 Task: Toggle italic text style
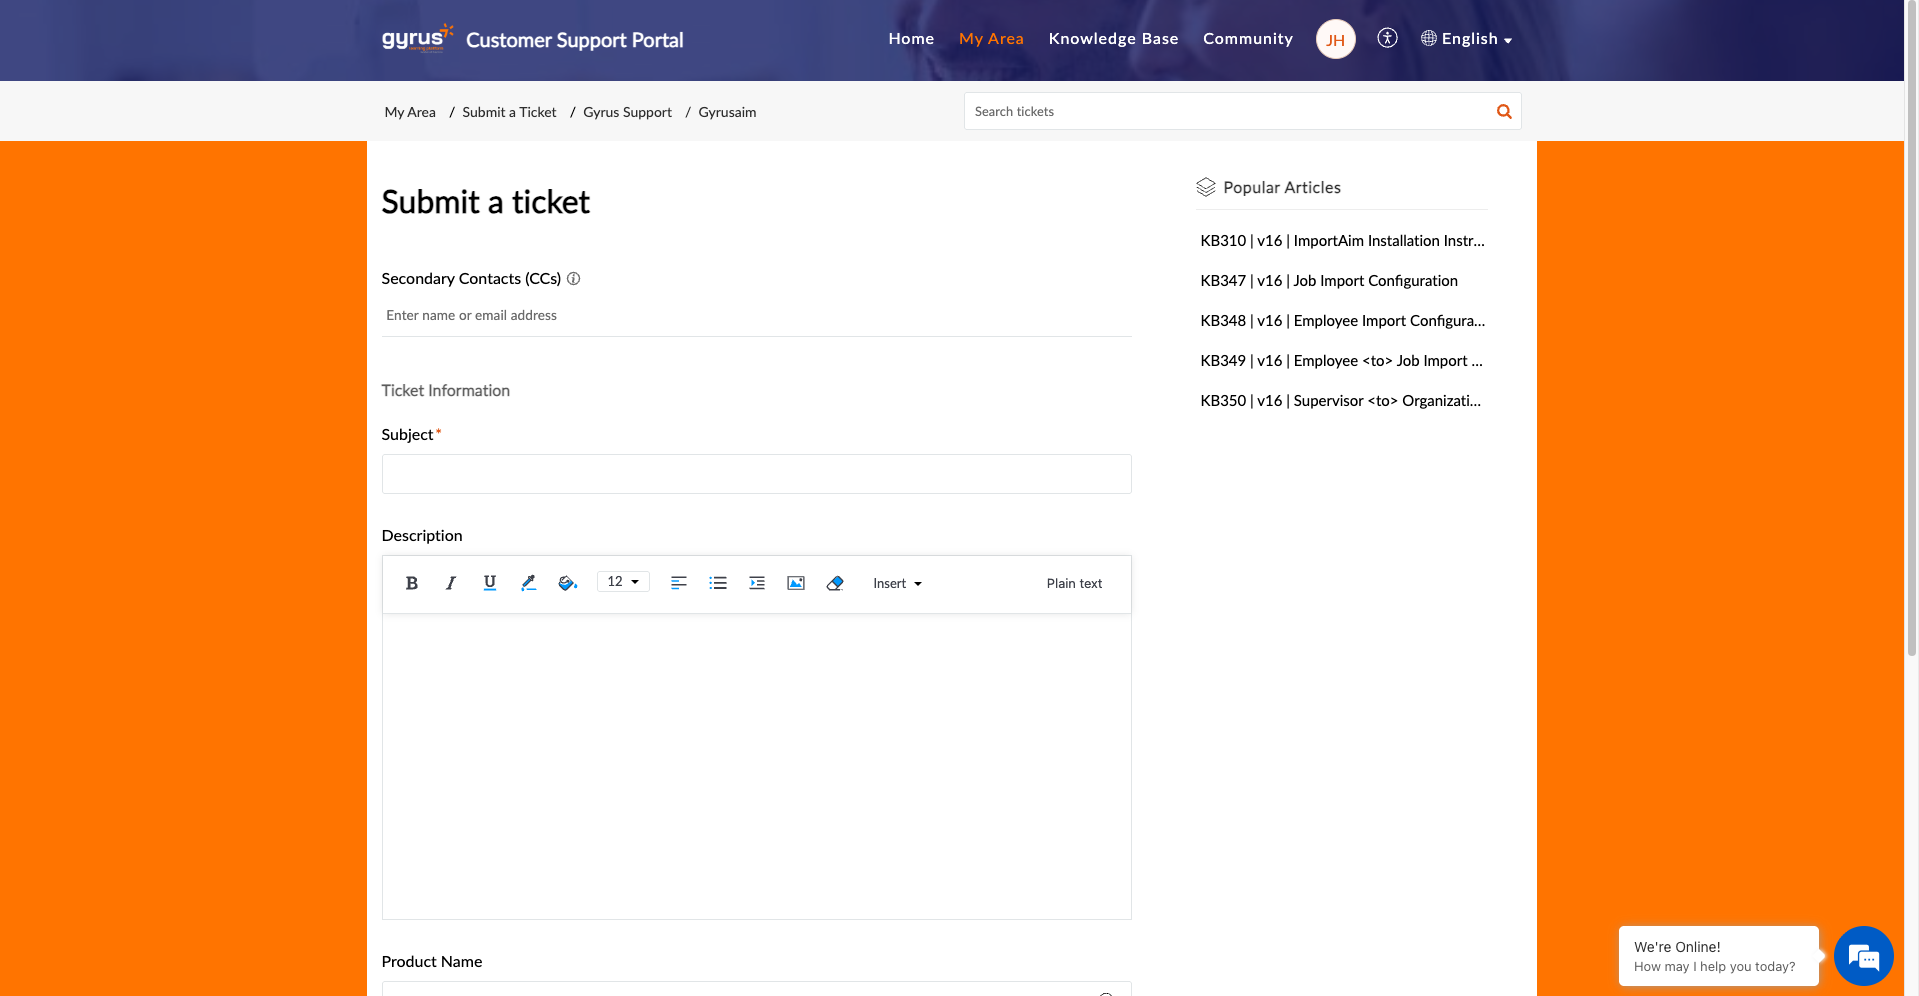click(450, 583)
